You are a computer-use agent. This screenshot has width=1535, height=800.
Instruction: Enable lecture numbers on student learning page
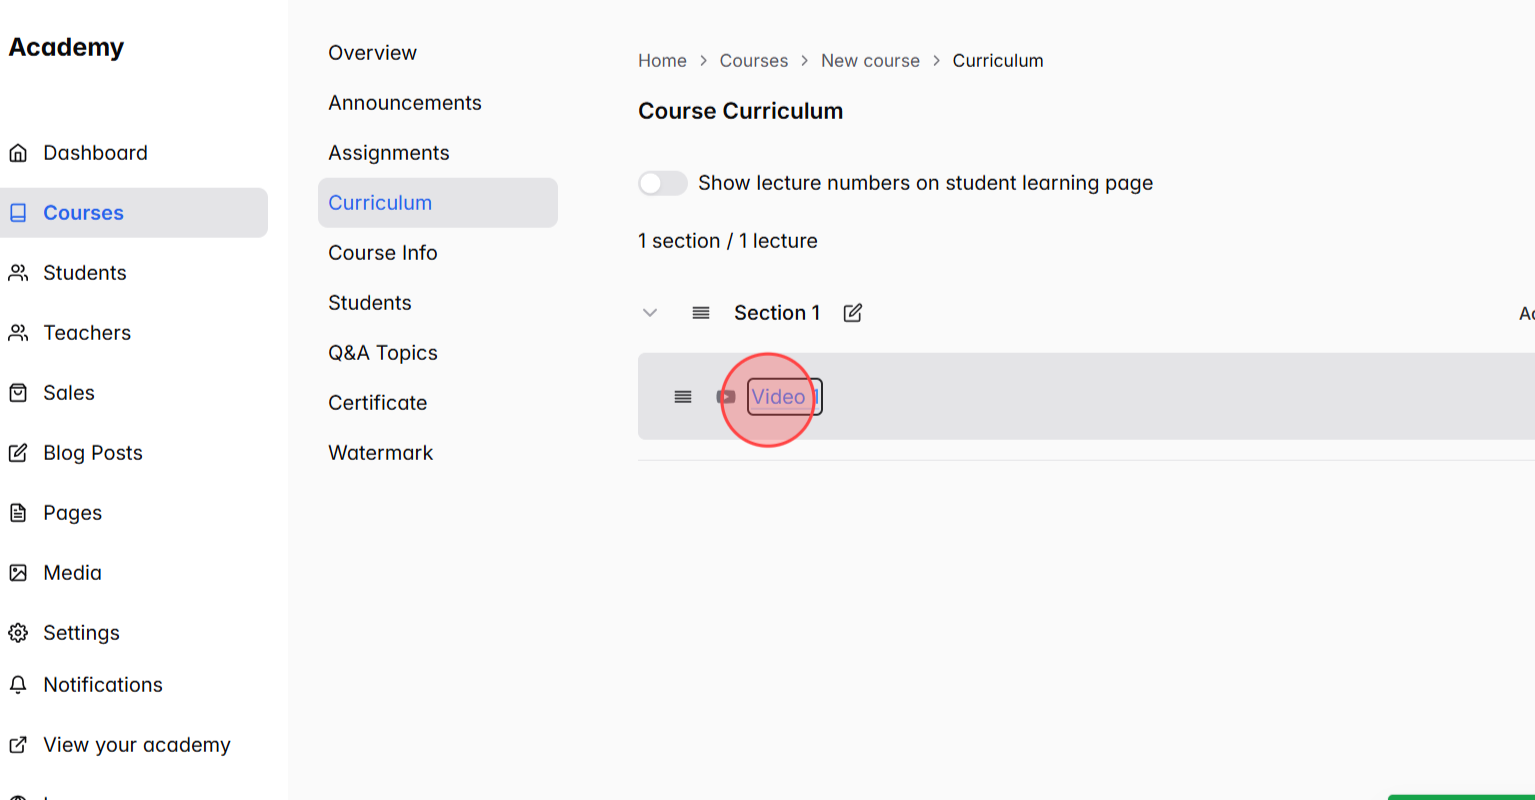click(x=662, y=183)
